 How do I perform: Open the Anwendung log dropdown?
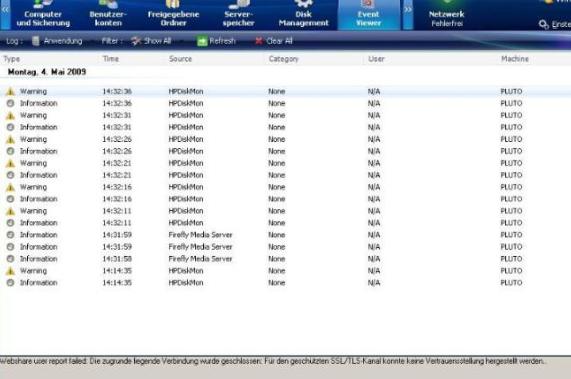(58, 41)
